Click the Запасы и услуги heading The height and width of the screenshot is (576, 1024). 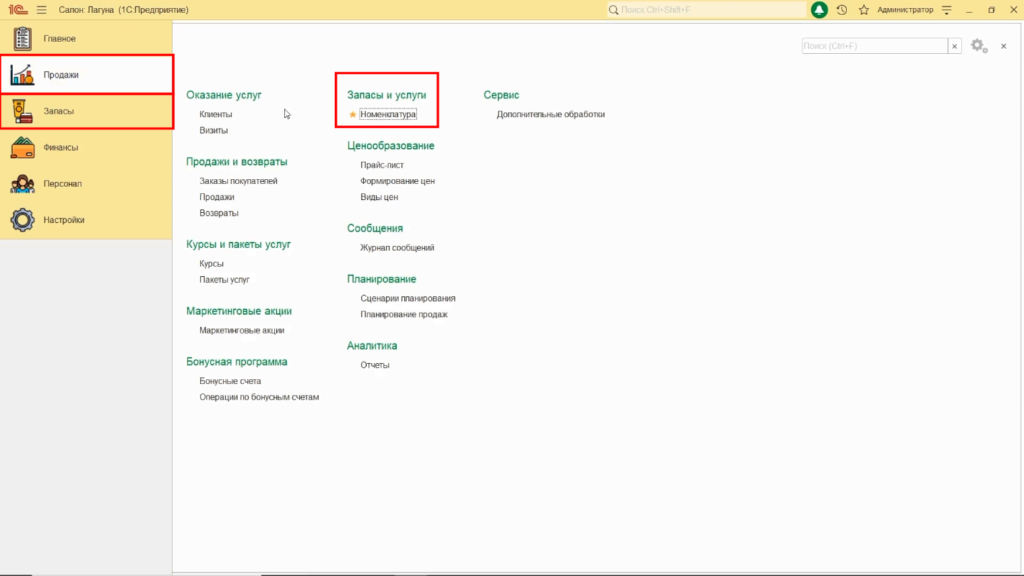pos(387,95)
